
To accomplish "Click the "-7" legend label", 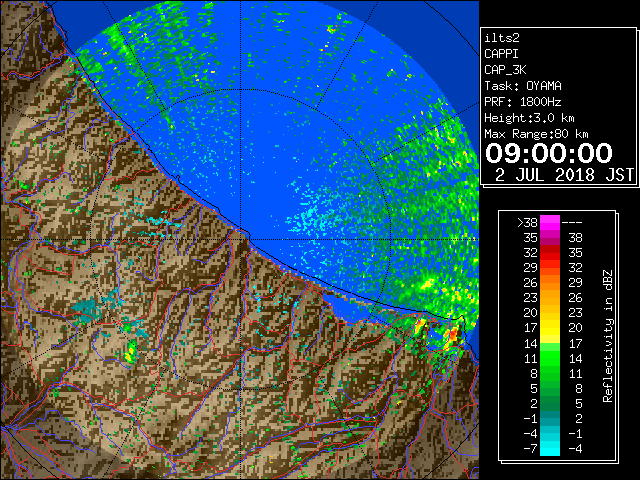I will pyautogui.click(x=530, y=449).
